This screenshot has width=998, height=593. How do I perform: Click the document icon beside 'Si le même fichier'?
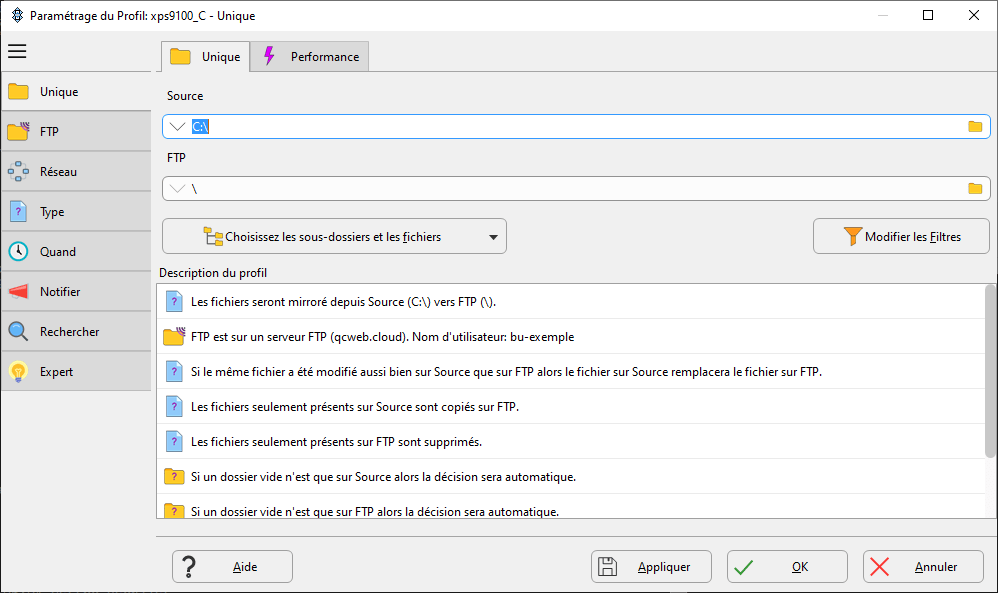click(x=174, y=372)
